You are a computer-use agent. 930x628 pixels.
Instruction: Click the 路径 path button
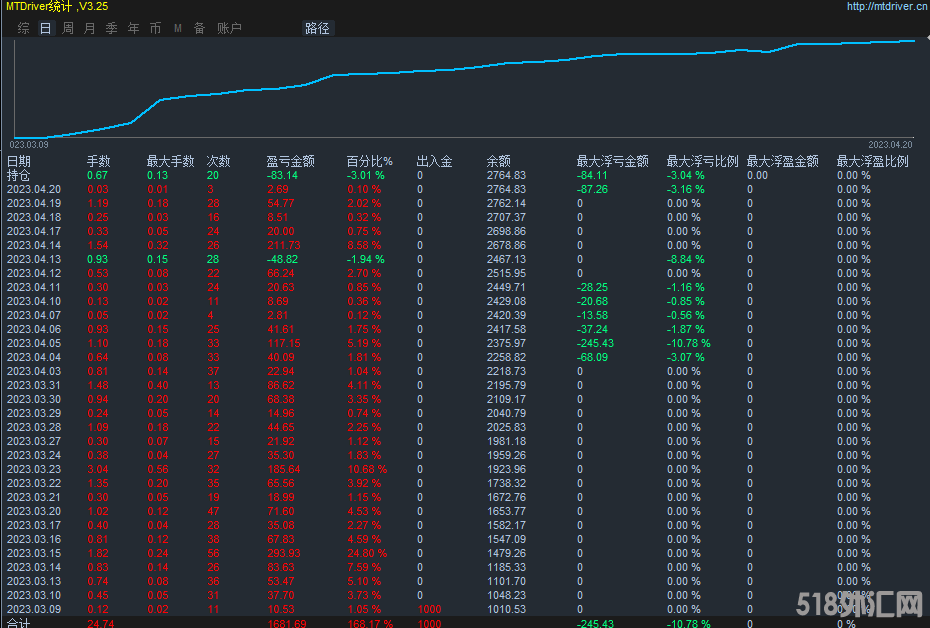tap(317, 29)
